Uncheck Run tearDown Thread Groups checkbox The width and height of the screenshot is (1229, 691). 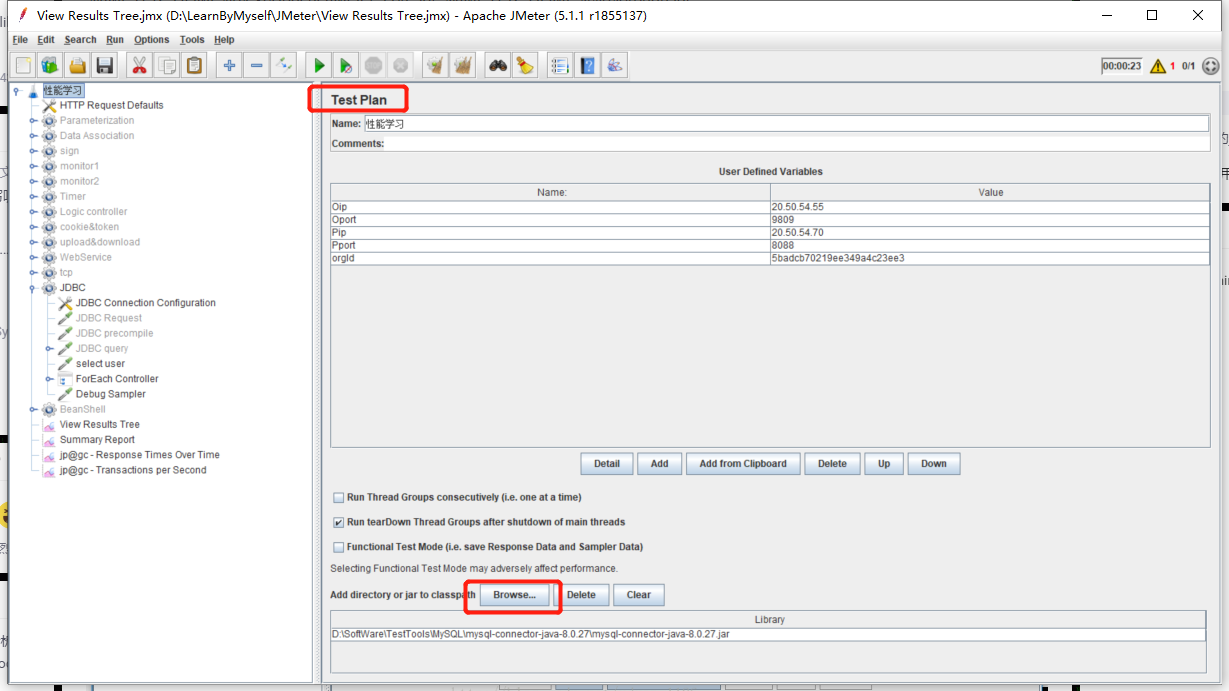click(x=338, y=522)
